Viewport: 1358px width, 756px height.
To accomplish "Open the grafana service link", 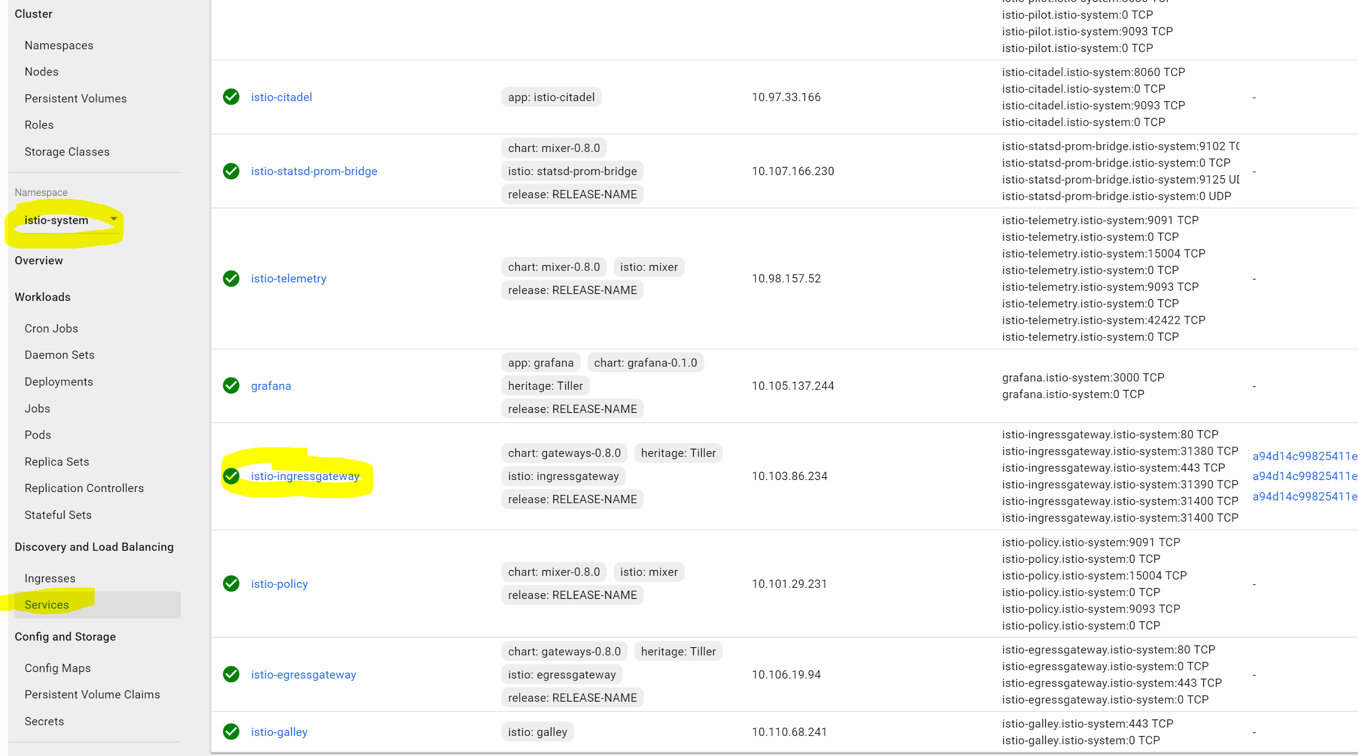I will tap(271, 386).
